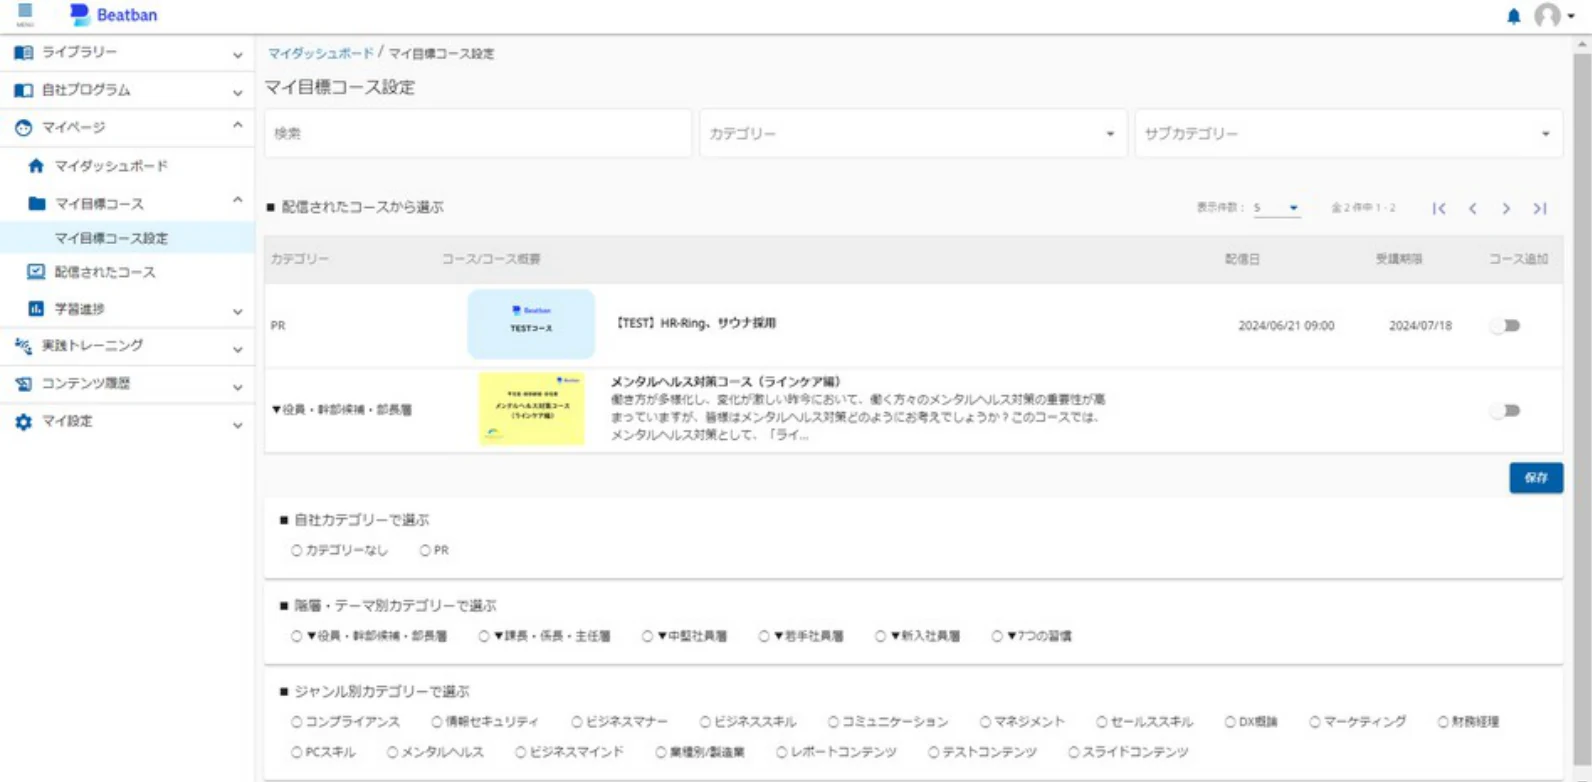Open the サブカテゴリー dropdown
This screenshot has width=1592, height=782.
[1349, 134]
